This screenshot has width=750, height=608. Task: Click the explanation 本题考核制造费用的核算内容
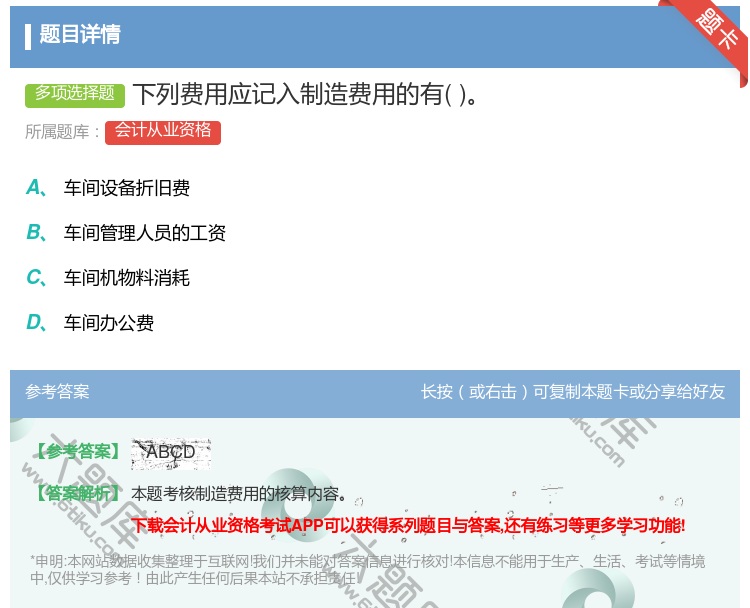pyautogui.click(x=239, y=494)
